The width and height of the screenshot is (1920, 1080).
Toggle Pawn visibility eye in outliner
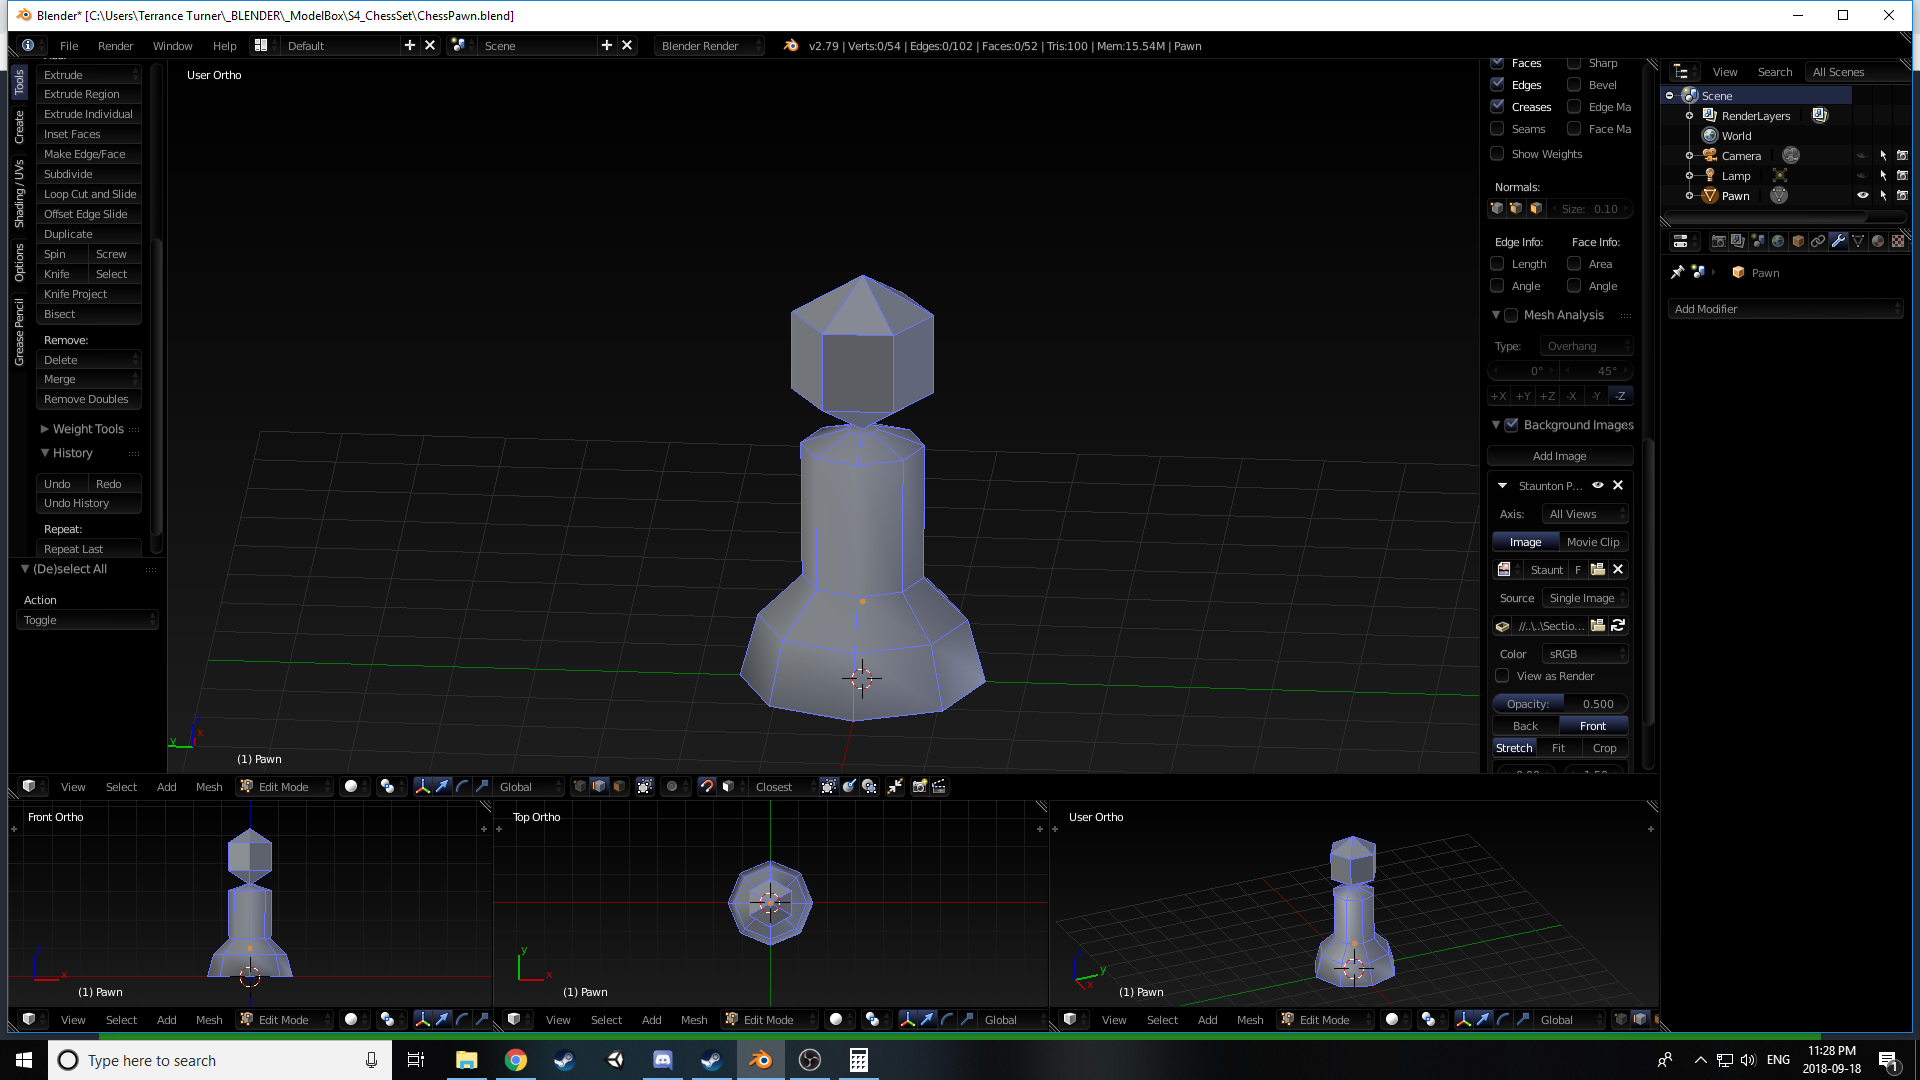(x=1863, y=196)
